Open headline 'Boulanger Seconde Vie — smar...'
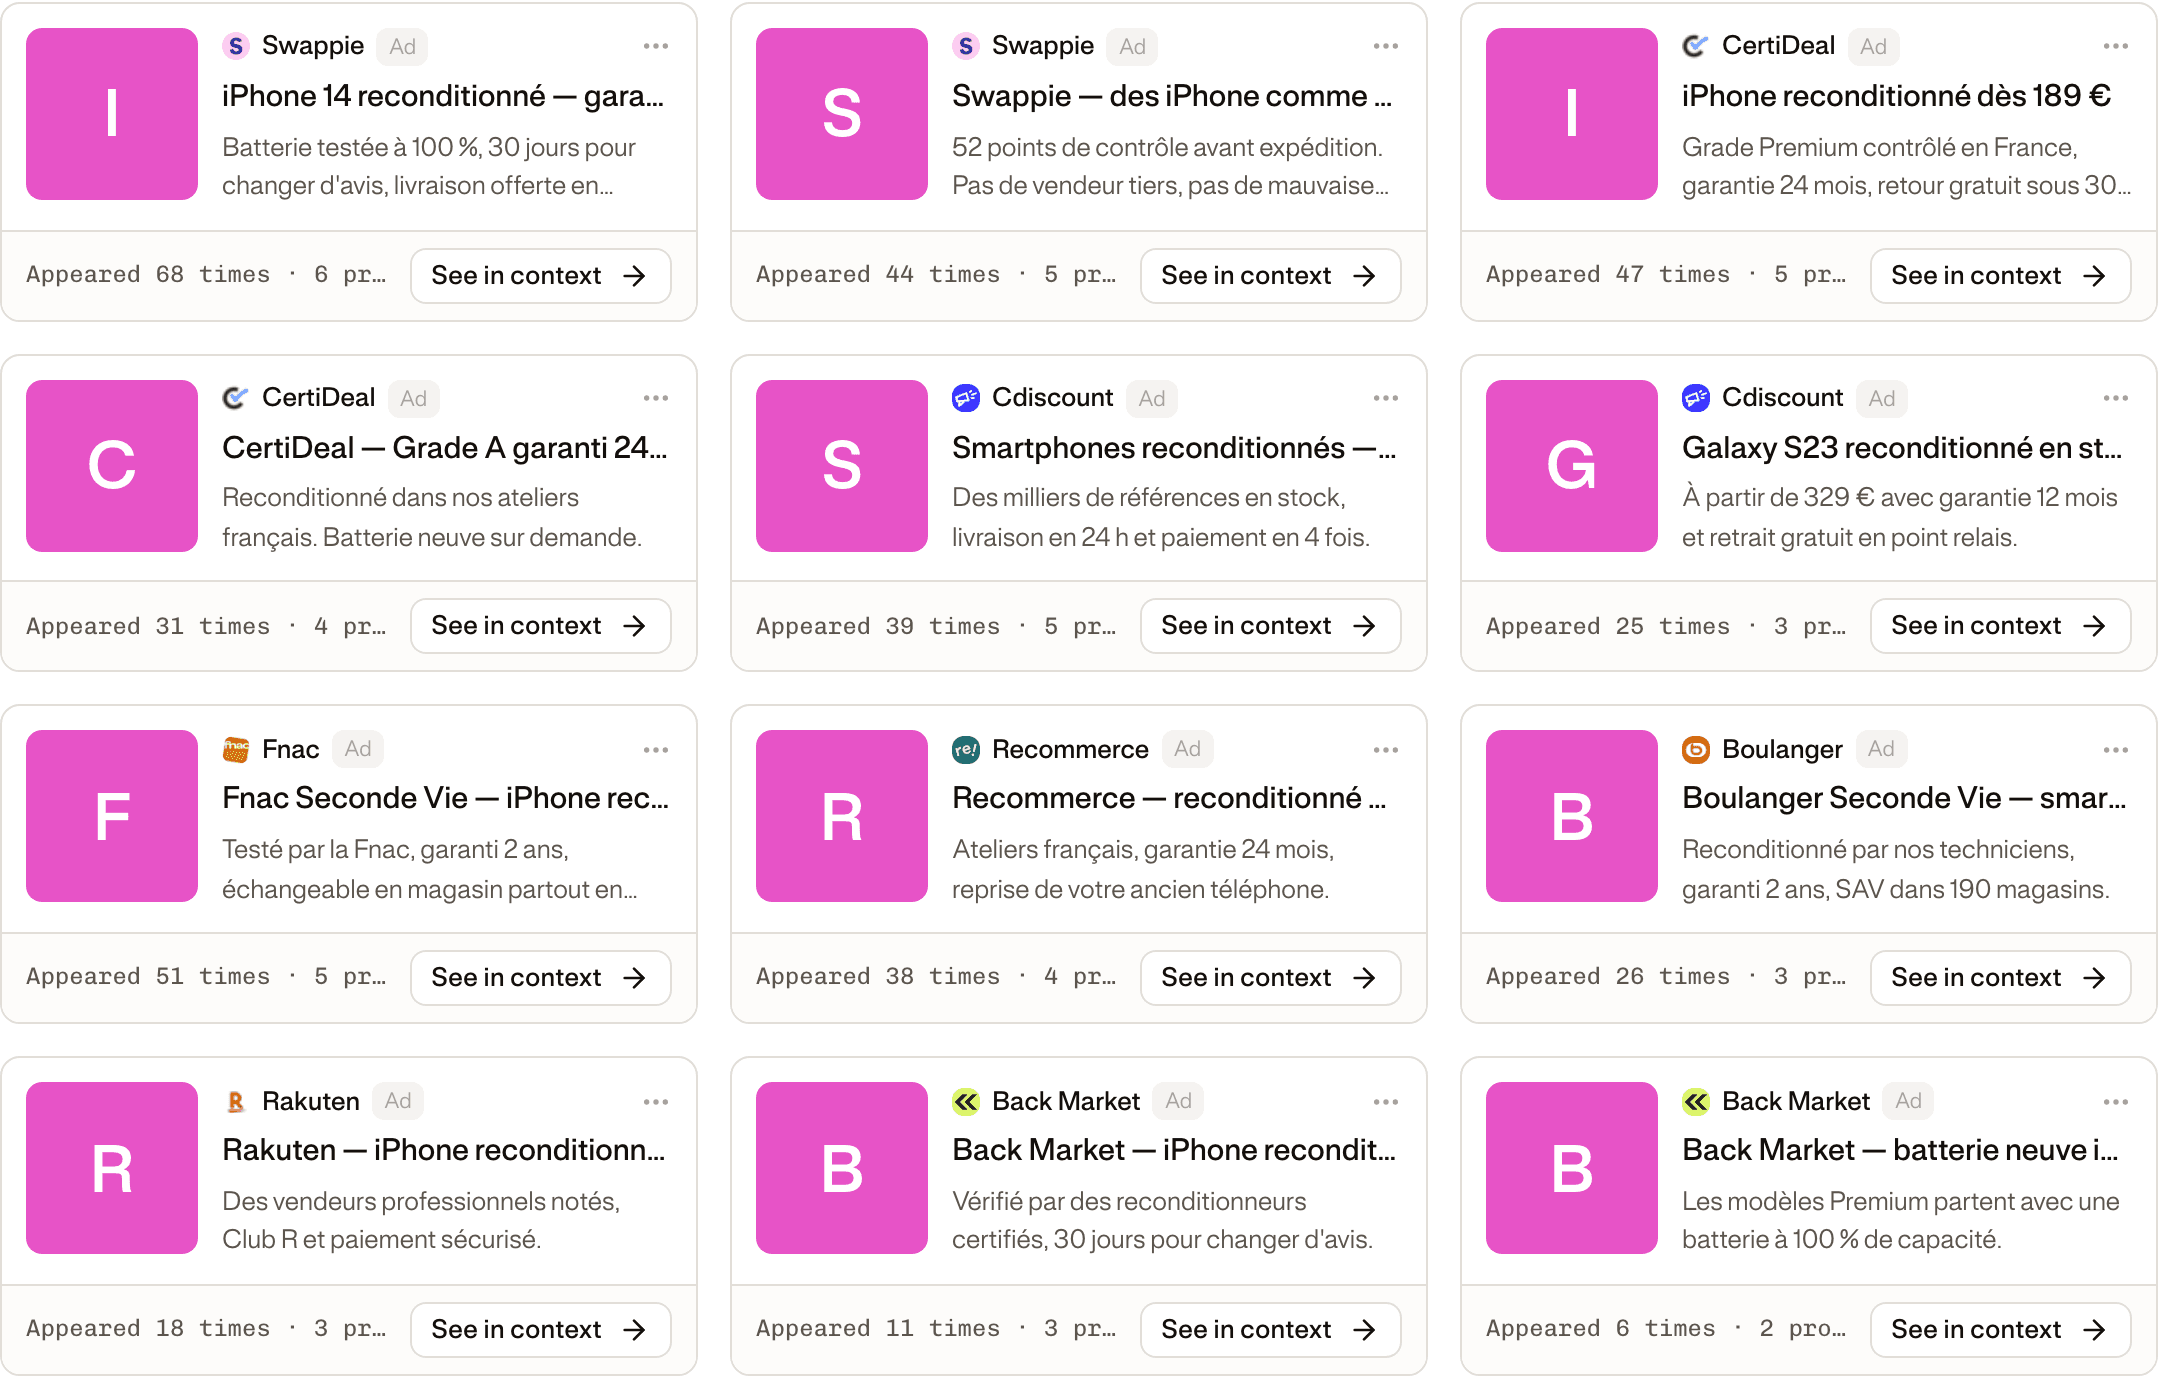The image size is (2158, 1376). tap(1904, 798)
